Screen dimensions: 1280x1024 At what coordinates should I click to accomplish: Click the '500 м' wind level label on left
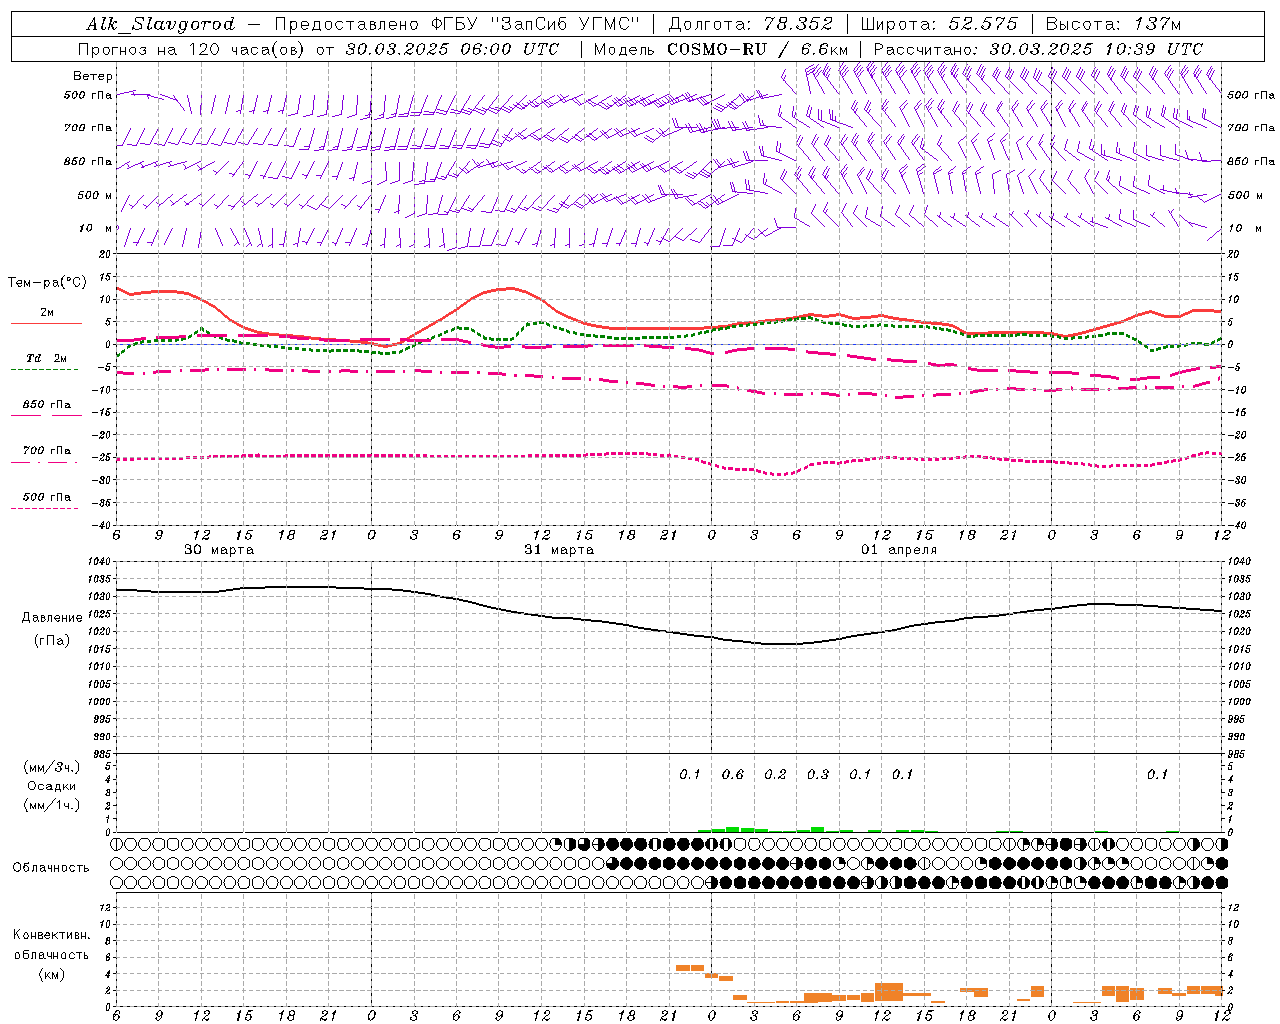click(95, 195)
